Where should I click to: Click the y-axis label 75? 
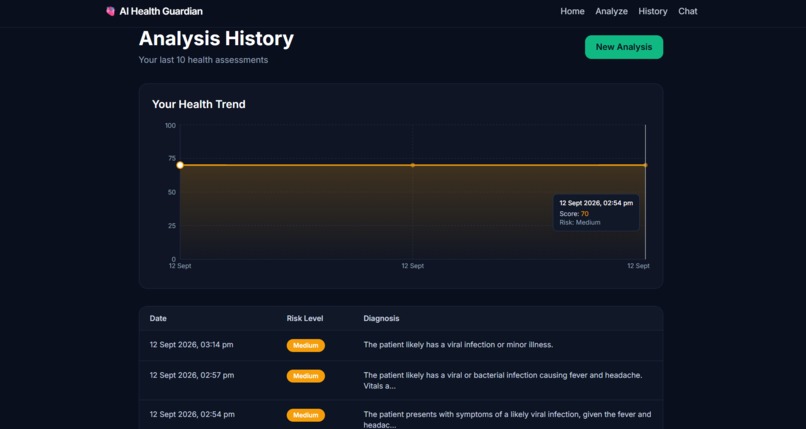point(172,159)
